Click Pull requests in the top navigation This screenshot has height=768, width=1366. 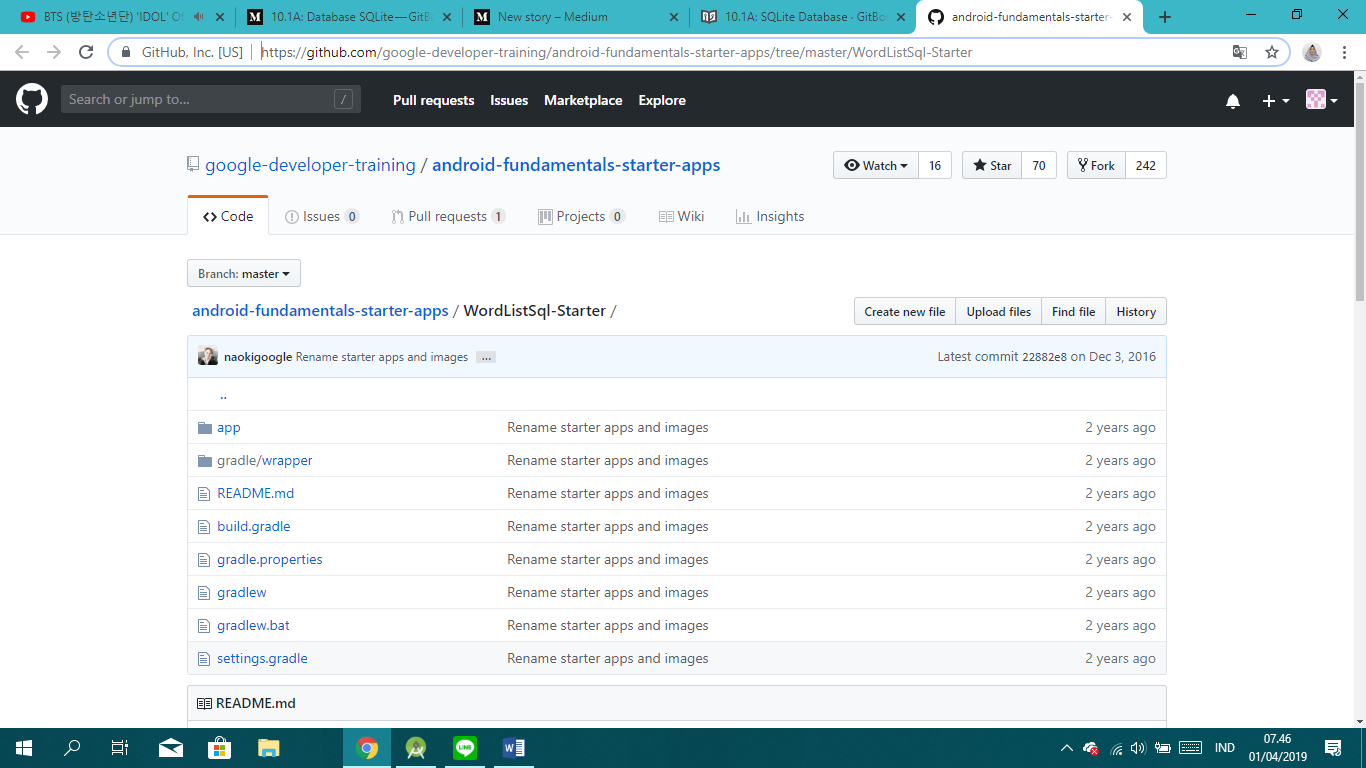click(x=433, y=100)
